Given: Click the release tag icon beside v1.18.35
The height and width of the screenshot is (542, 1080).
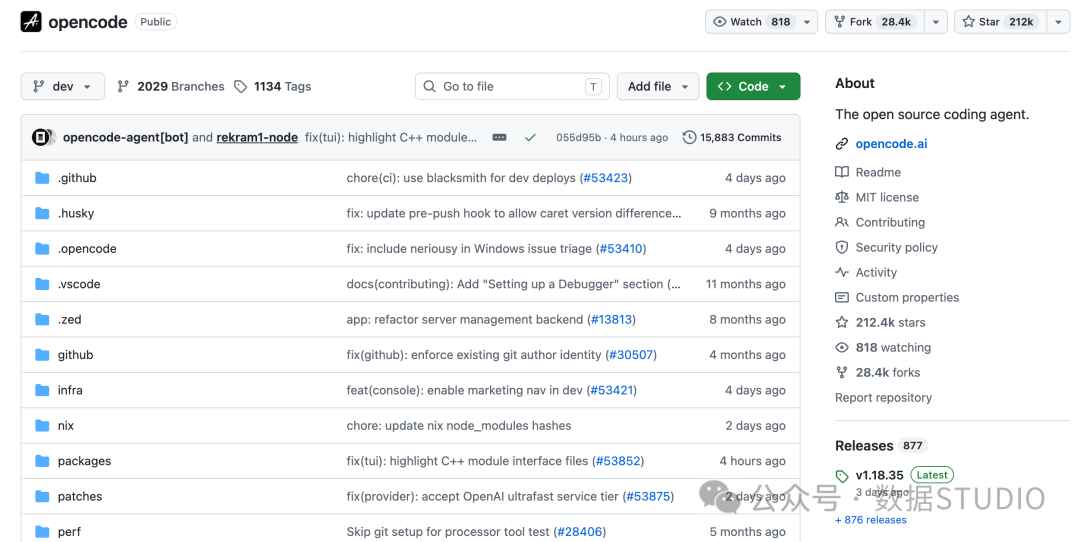Looking at the screenshot, I should click(842, 476).
